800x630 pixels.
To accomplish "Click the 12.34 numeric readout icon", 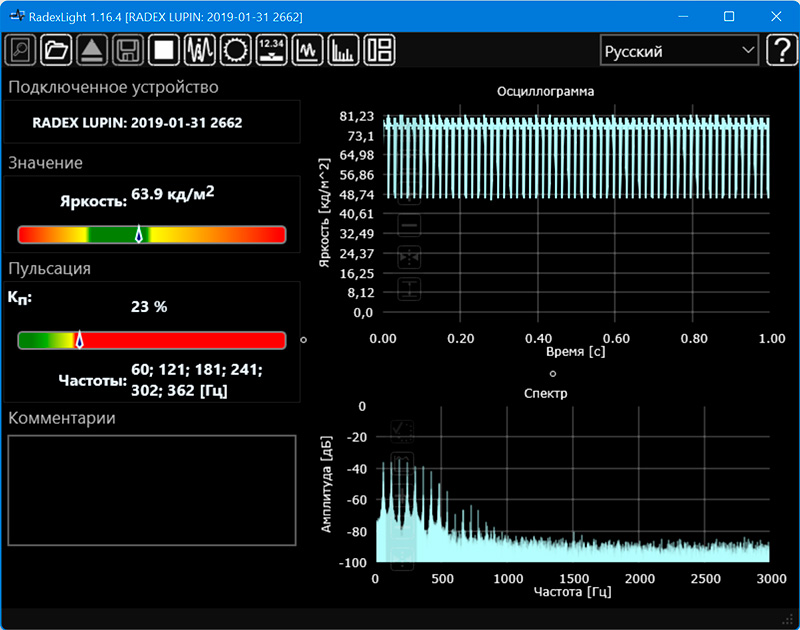I will (271, 50).
